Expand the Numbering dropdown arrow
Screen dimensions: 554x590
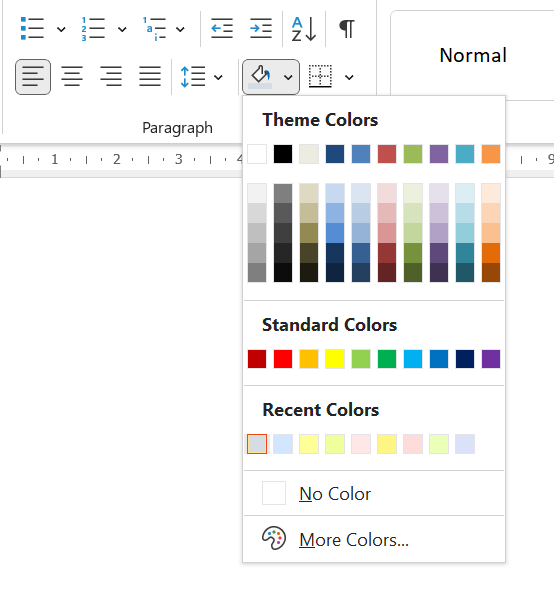[x=122, y=29]
